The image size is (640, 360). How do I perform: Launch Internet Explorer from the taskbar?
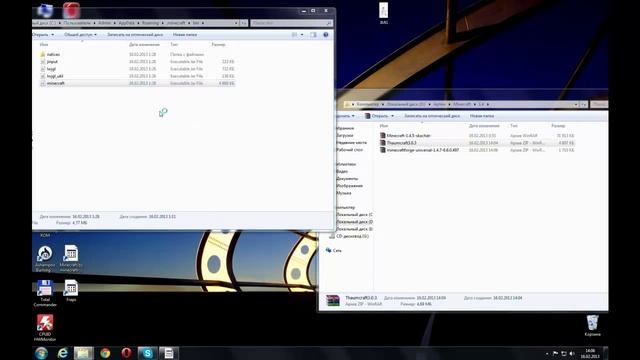pyautogui.click(x=62, y=353)
